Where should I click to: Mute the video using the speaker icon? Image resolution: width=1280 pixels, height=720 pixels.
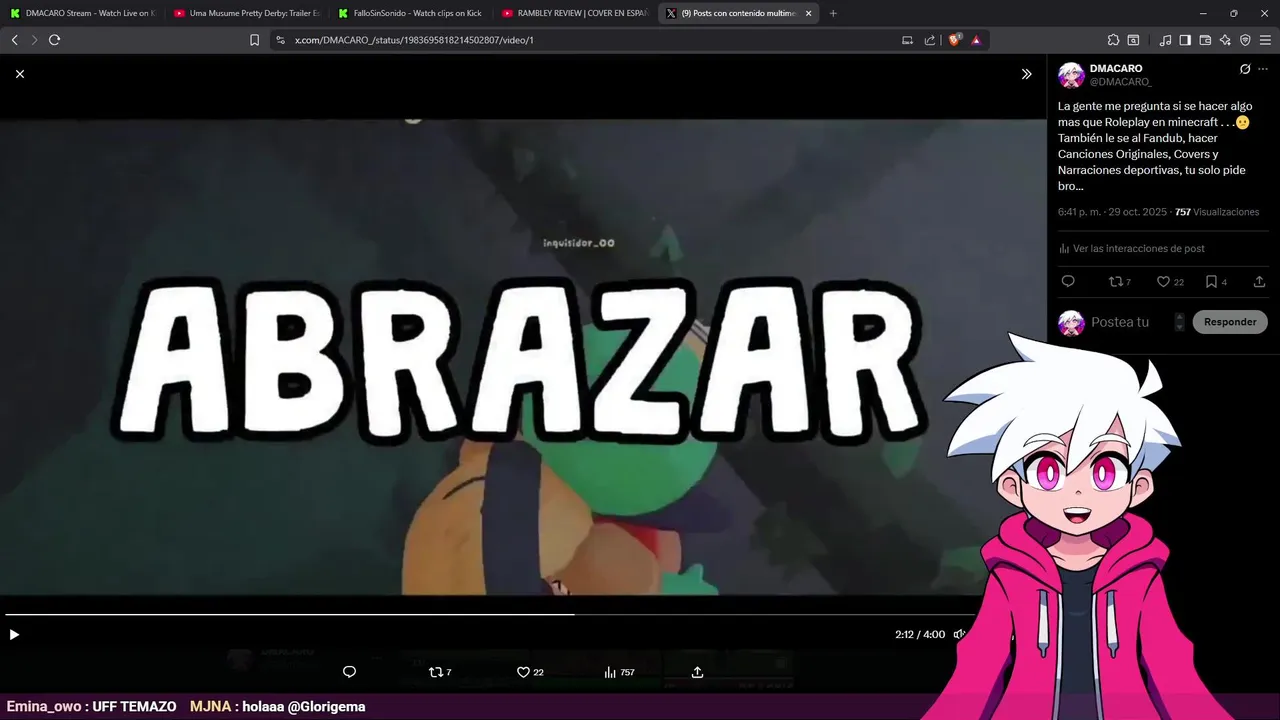pos(959,634)
